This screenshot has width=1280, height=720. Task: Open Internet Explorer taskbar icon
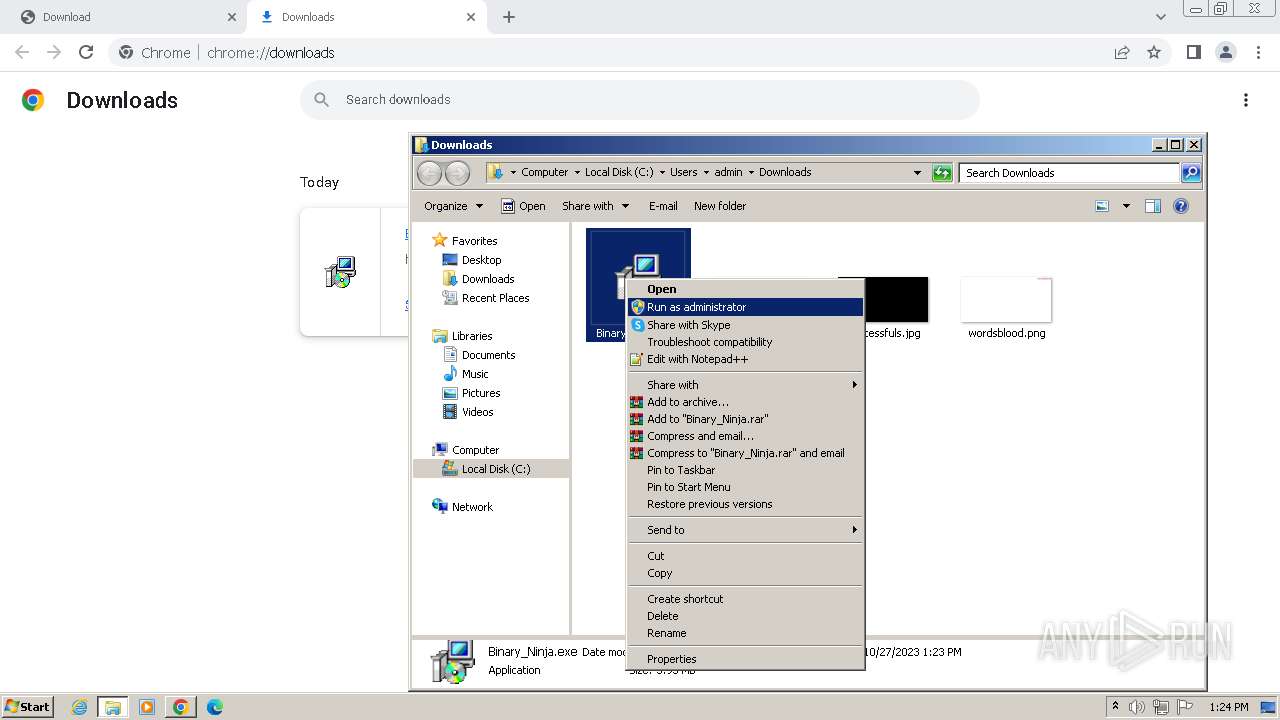coord(80,707)
